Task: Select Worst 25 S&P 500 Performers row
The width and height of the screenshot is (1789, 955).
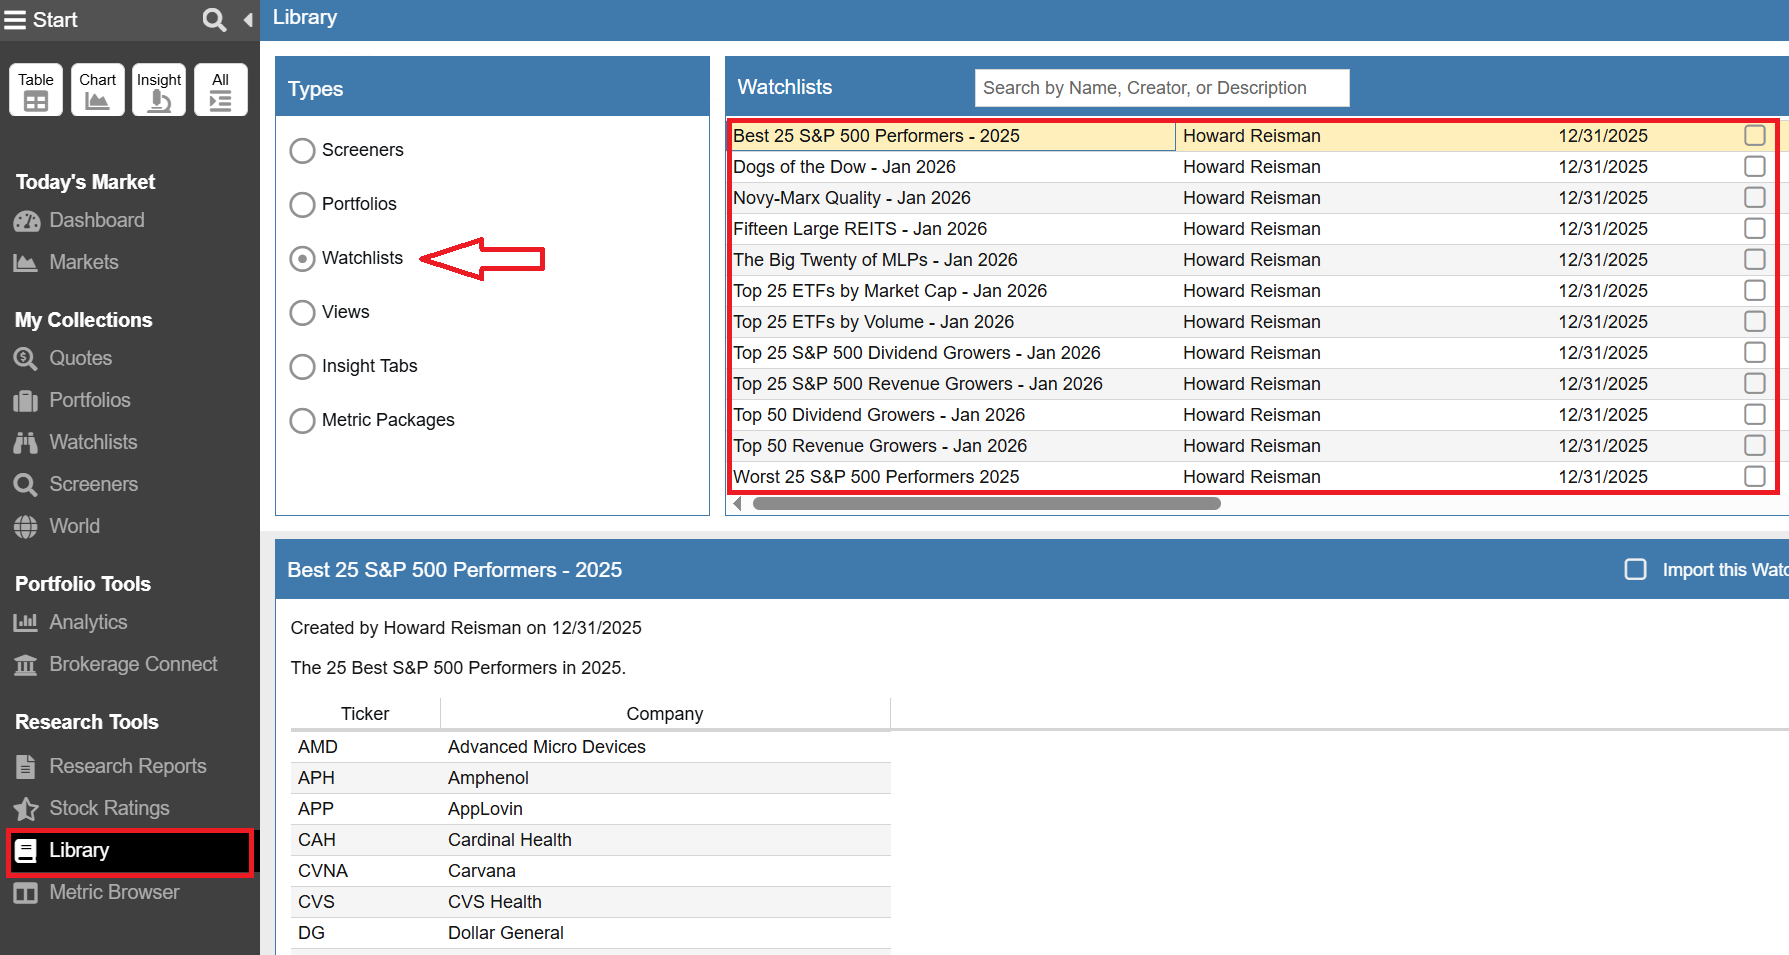Action: pyautogui.click(x=875, y=477)
